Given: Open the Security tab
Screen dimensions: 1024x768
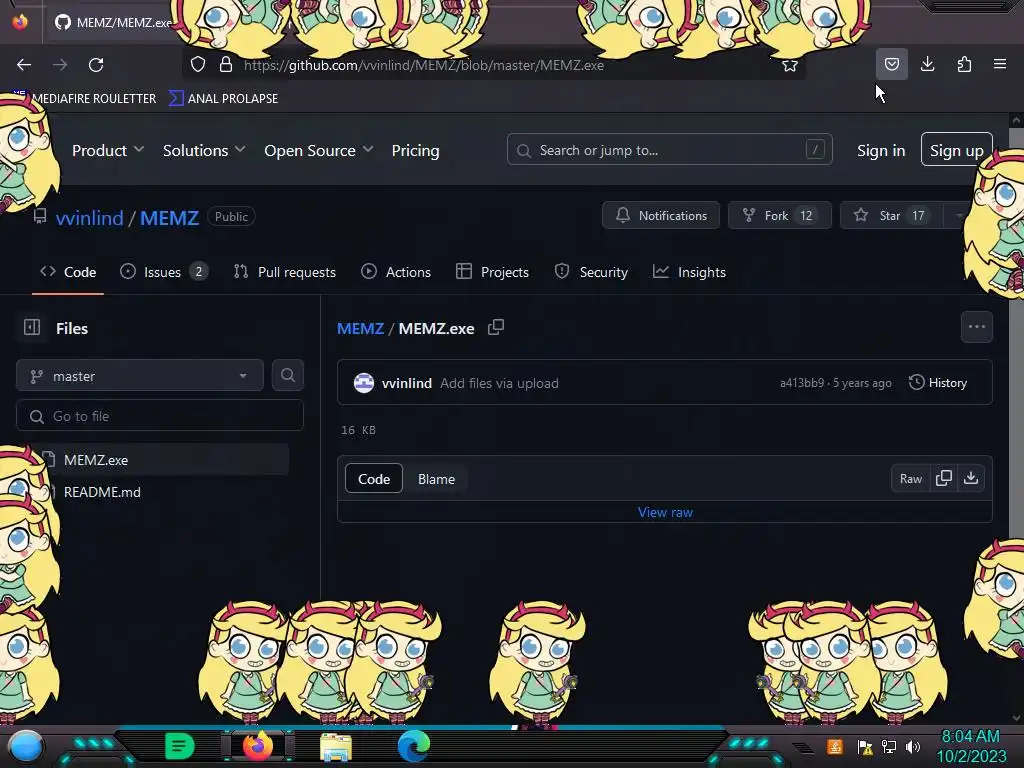Looking at the screenshot, I should [591, 272].
